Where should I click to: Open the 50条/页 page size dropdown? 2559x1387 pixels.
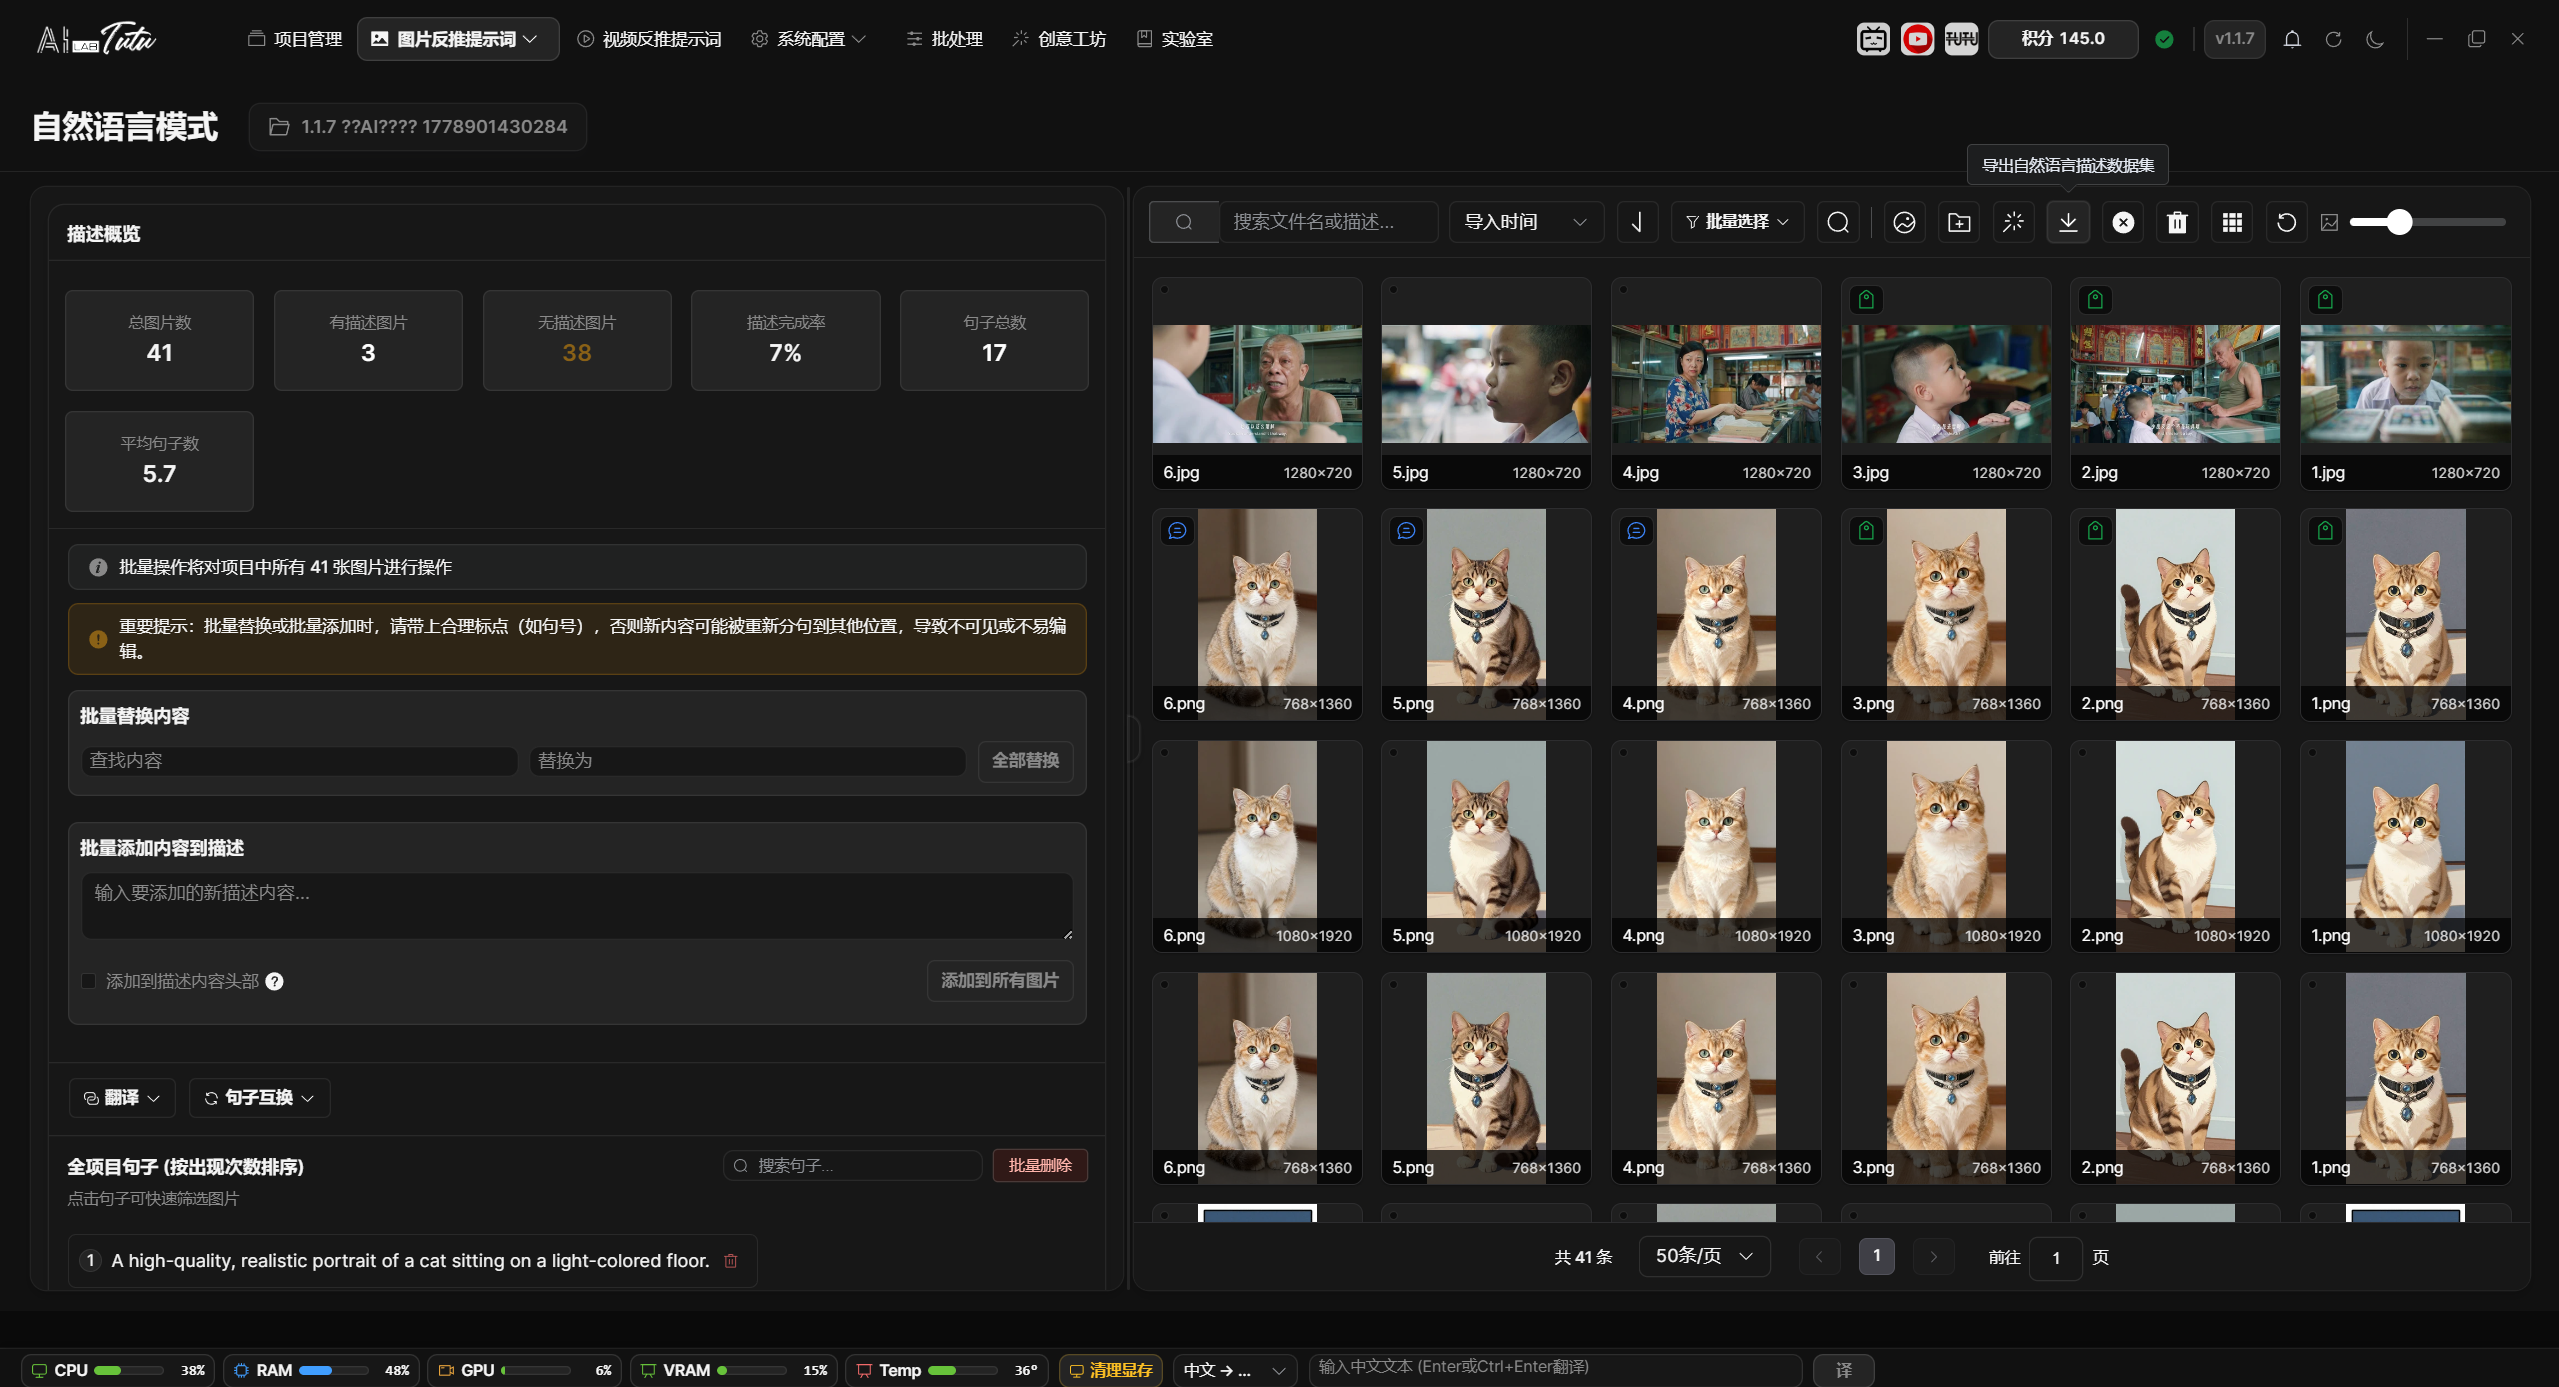coord(1704,1256)
